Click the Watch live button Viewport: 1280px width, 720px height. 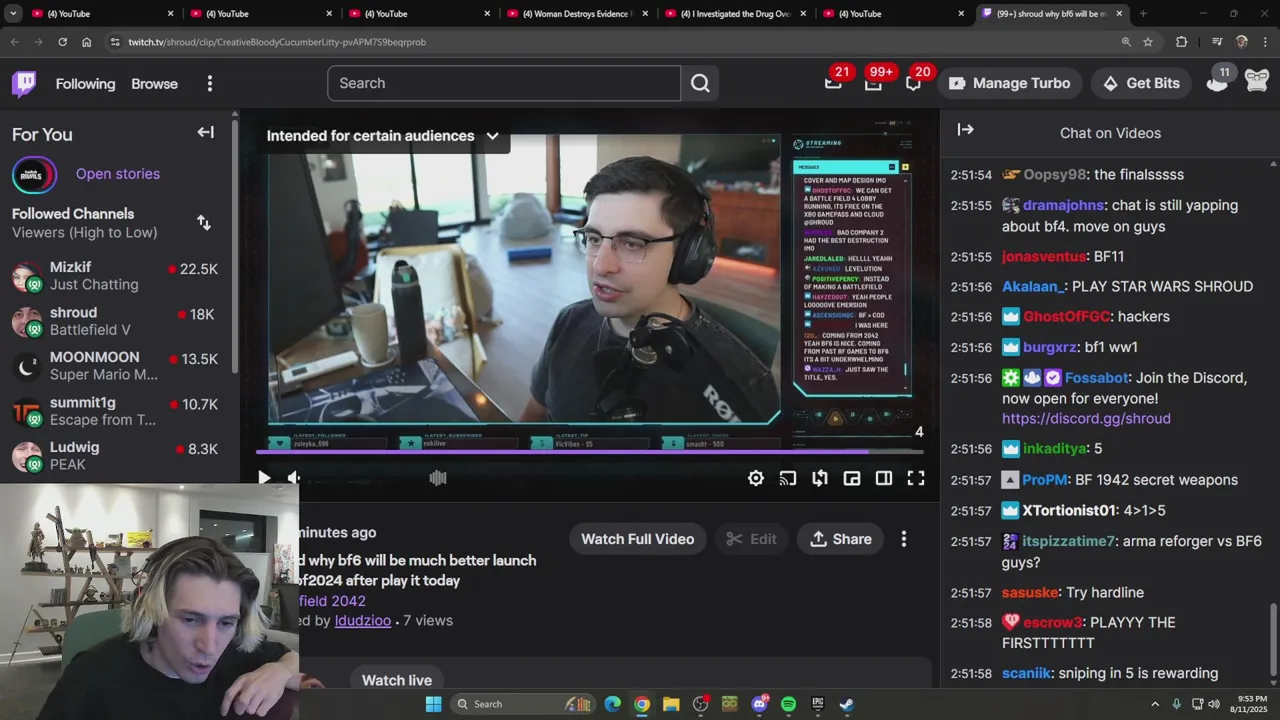(x=397, y=680)
